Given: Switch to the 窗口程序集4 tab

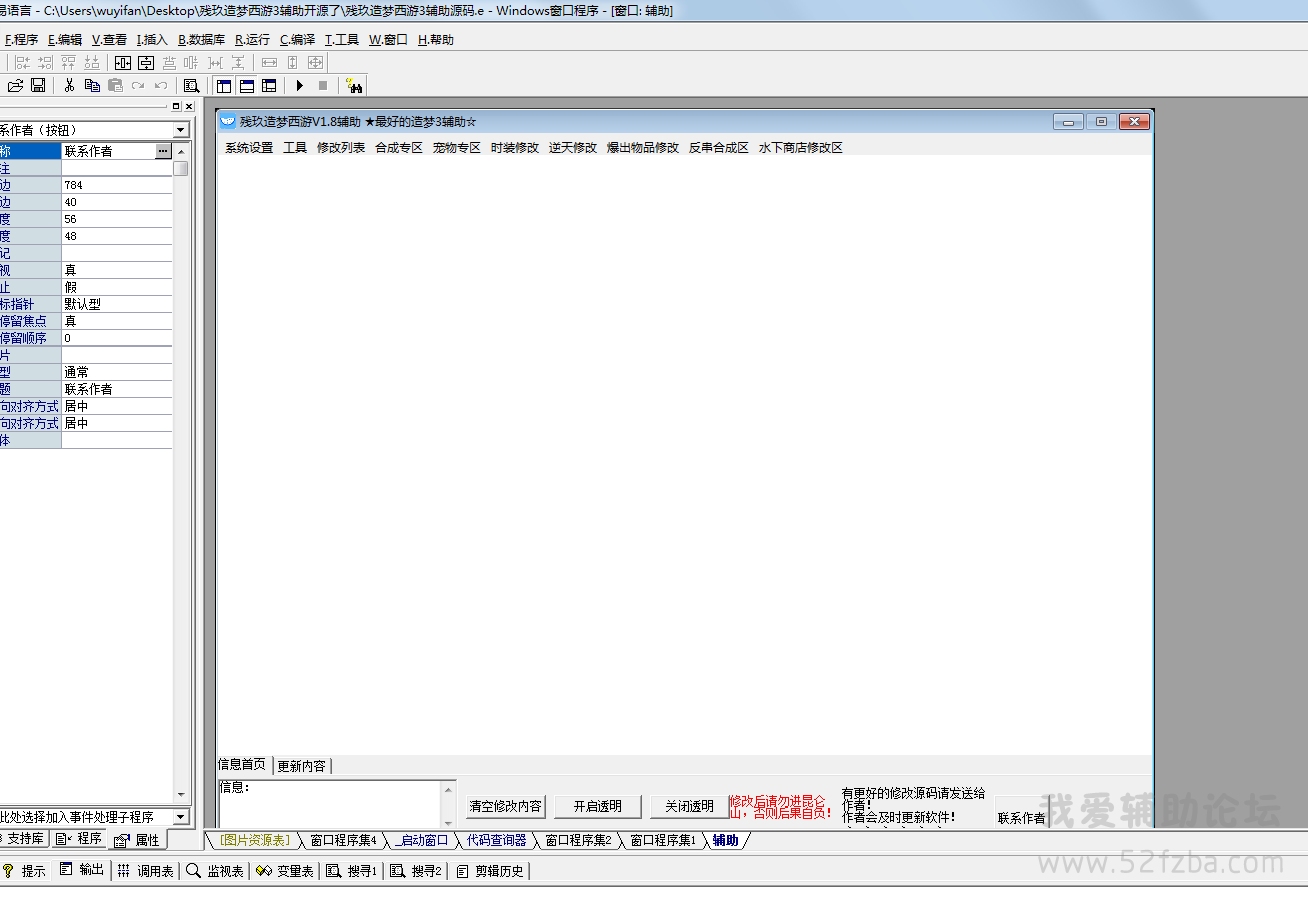Looking at the screenshot, I should (343, 840).
